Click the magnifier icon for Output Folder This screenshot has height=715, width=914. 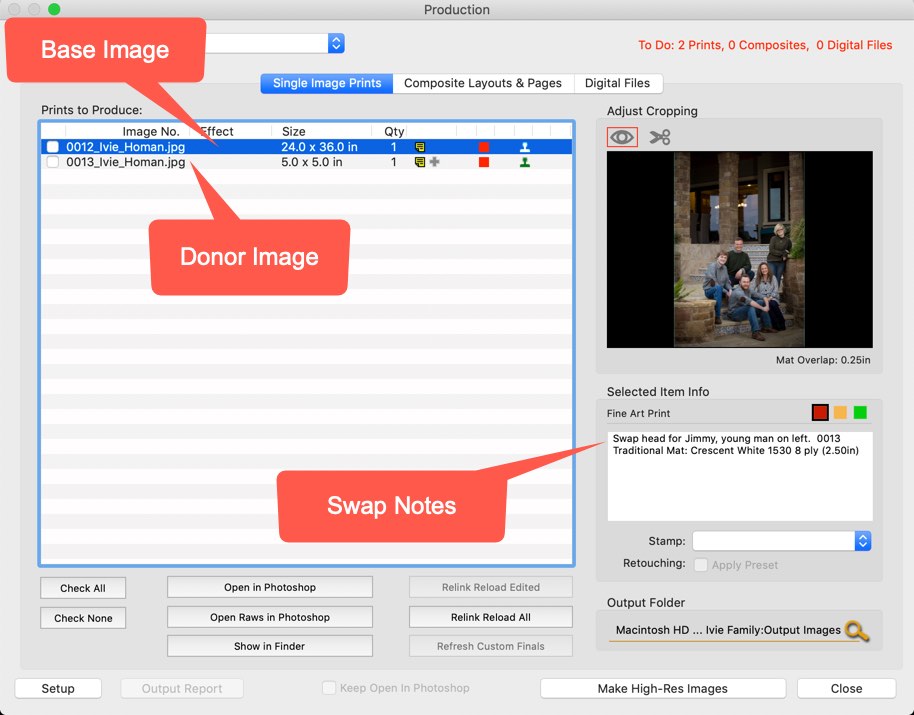coord(856,630)
